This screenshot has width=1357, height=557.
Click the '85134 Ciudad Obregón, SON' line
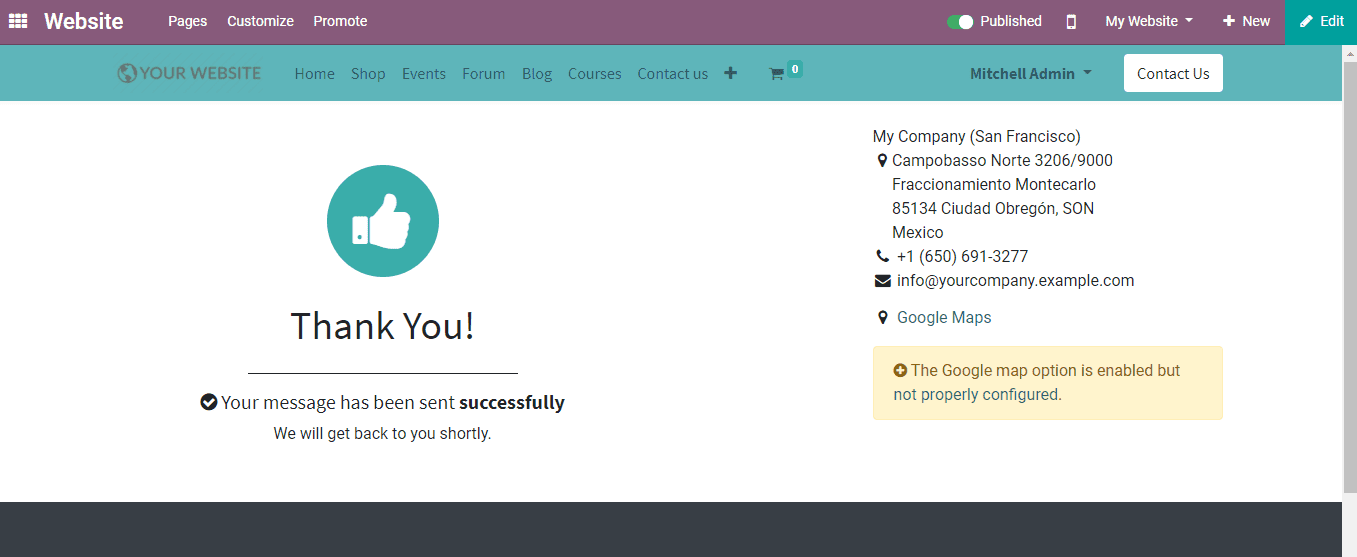(993, 208)
